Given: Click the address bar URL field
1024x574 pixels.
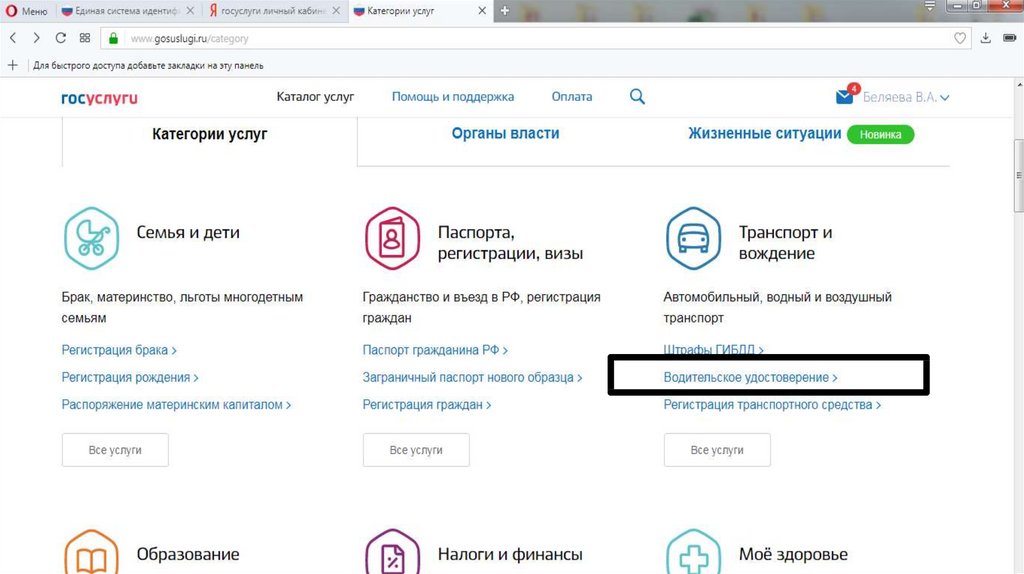Looking at the screenshot, I should 500,38.
